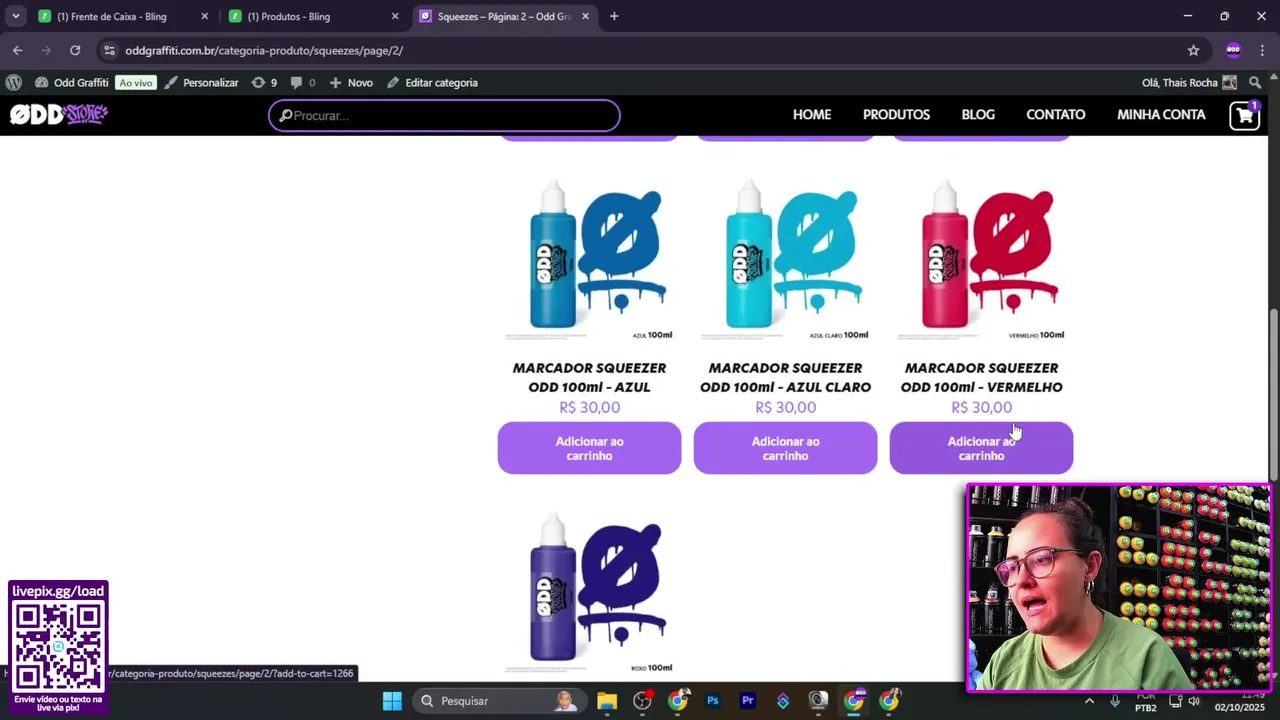Open OBS Studio from the taskbar
This screenshot has width=1280, height=720.
pos(642,701)
